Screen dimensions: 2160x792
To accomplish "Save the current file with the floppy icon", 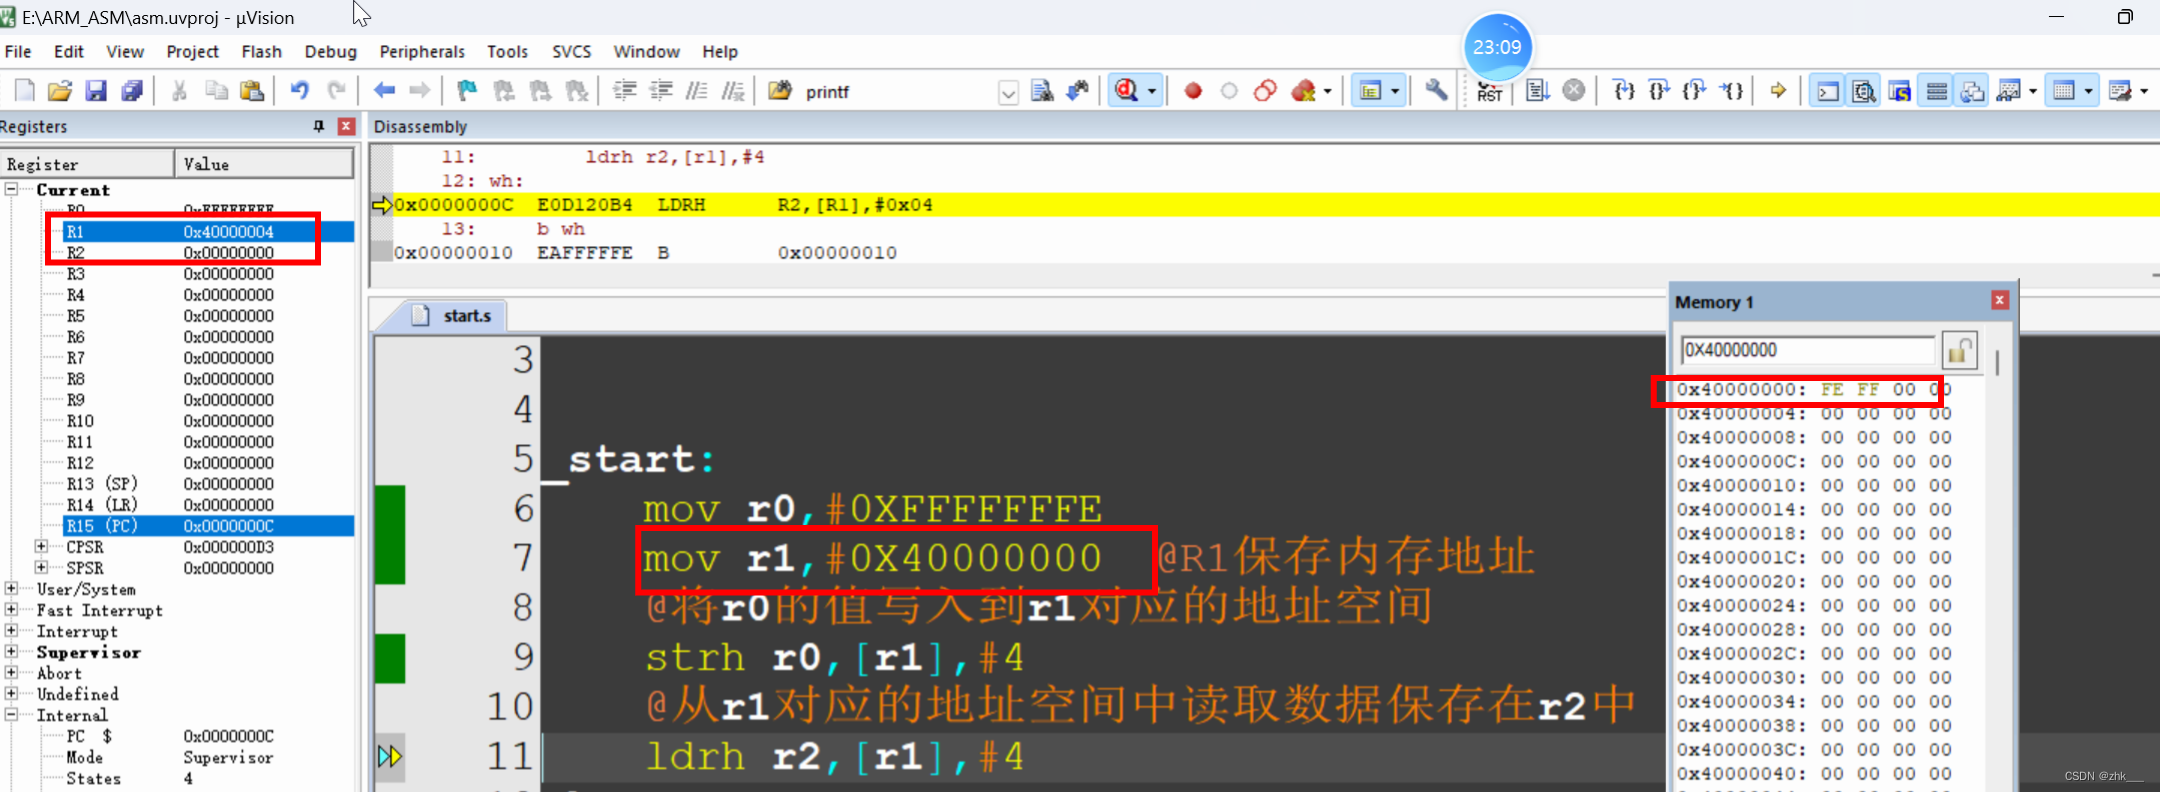I will point(96,91).
